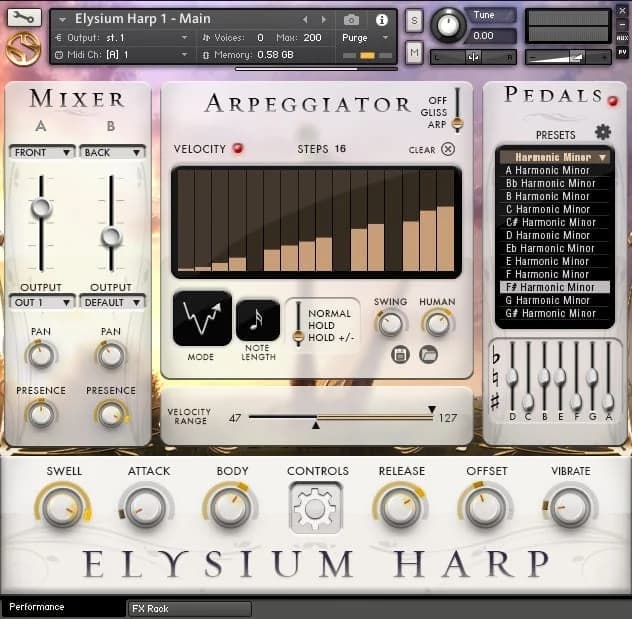Take a snapshot with the camera icon
The image size is (632, 619).
coord(351,20)
